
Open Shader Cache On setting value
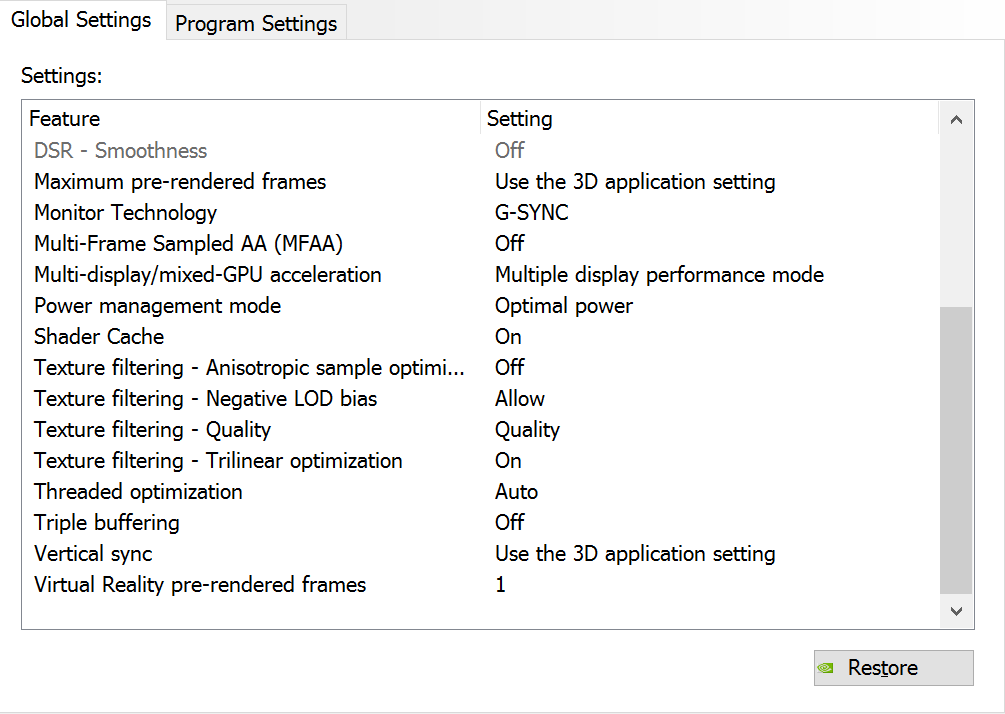pyautogui.click(x=508, y=336)
